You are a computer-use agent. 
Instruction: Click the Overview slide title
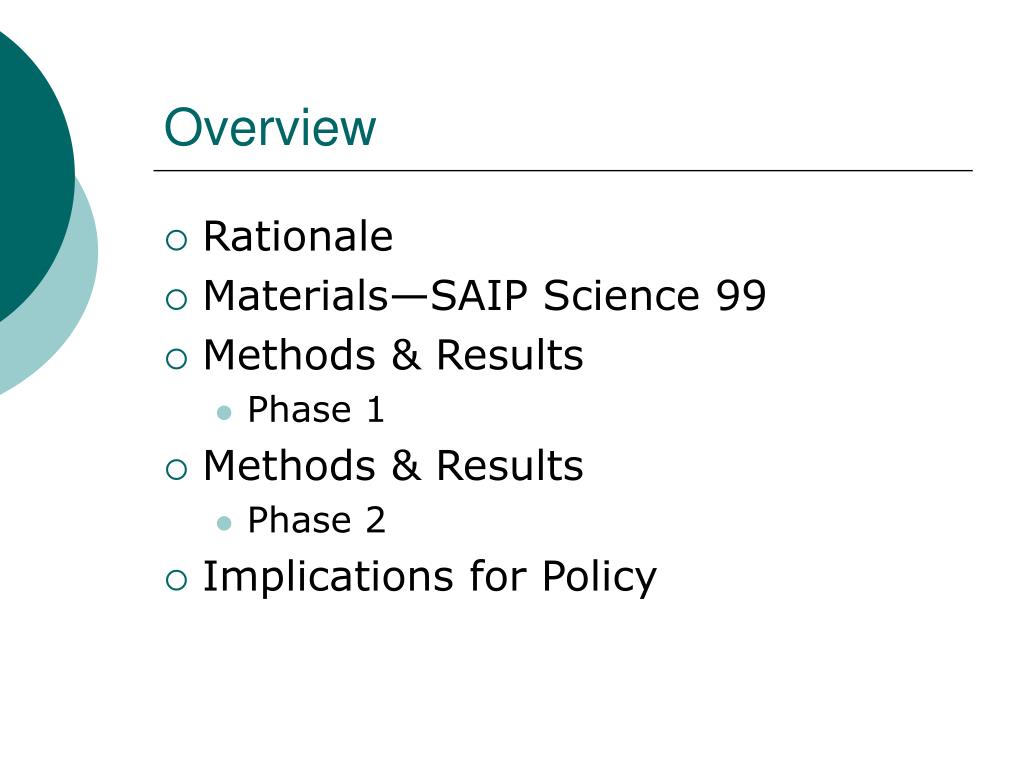[270, 127]
